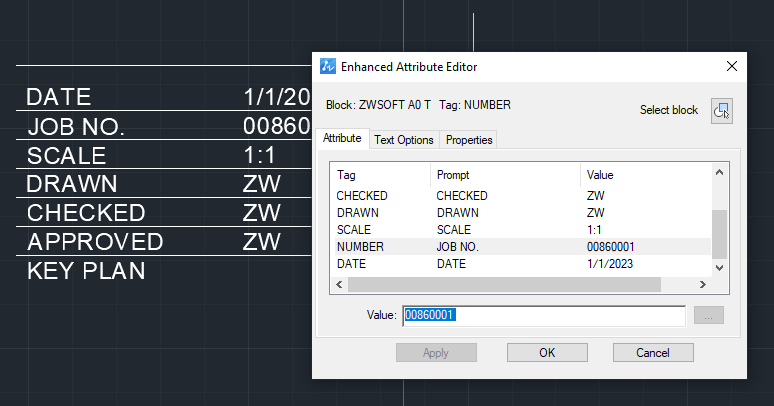Click the Select block pick icon
Image resolution: width=774 pixels, height=406 pixels.
(x=722, y=111)
